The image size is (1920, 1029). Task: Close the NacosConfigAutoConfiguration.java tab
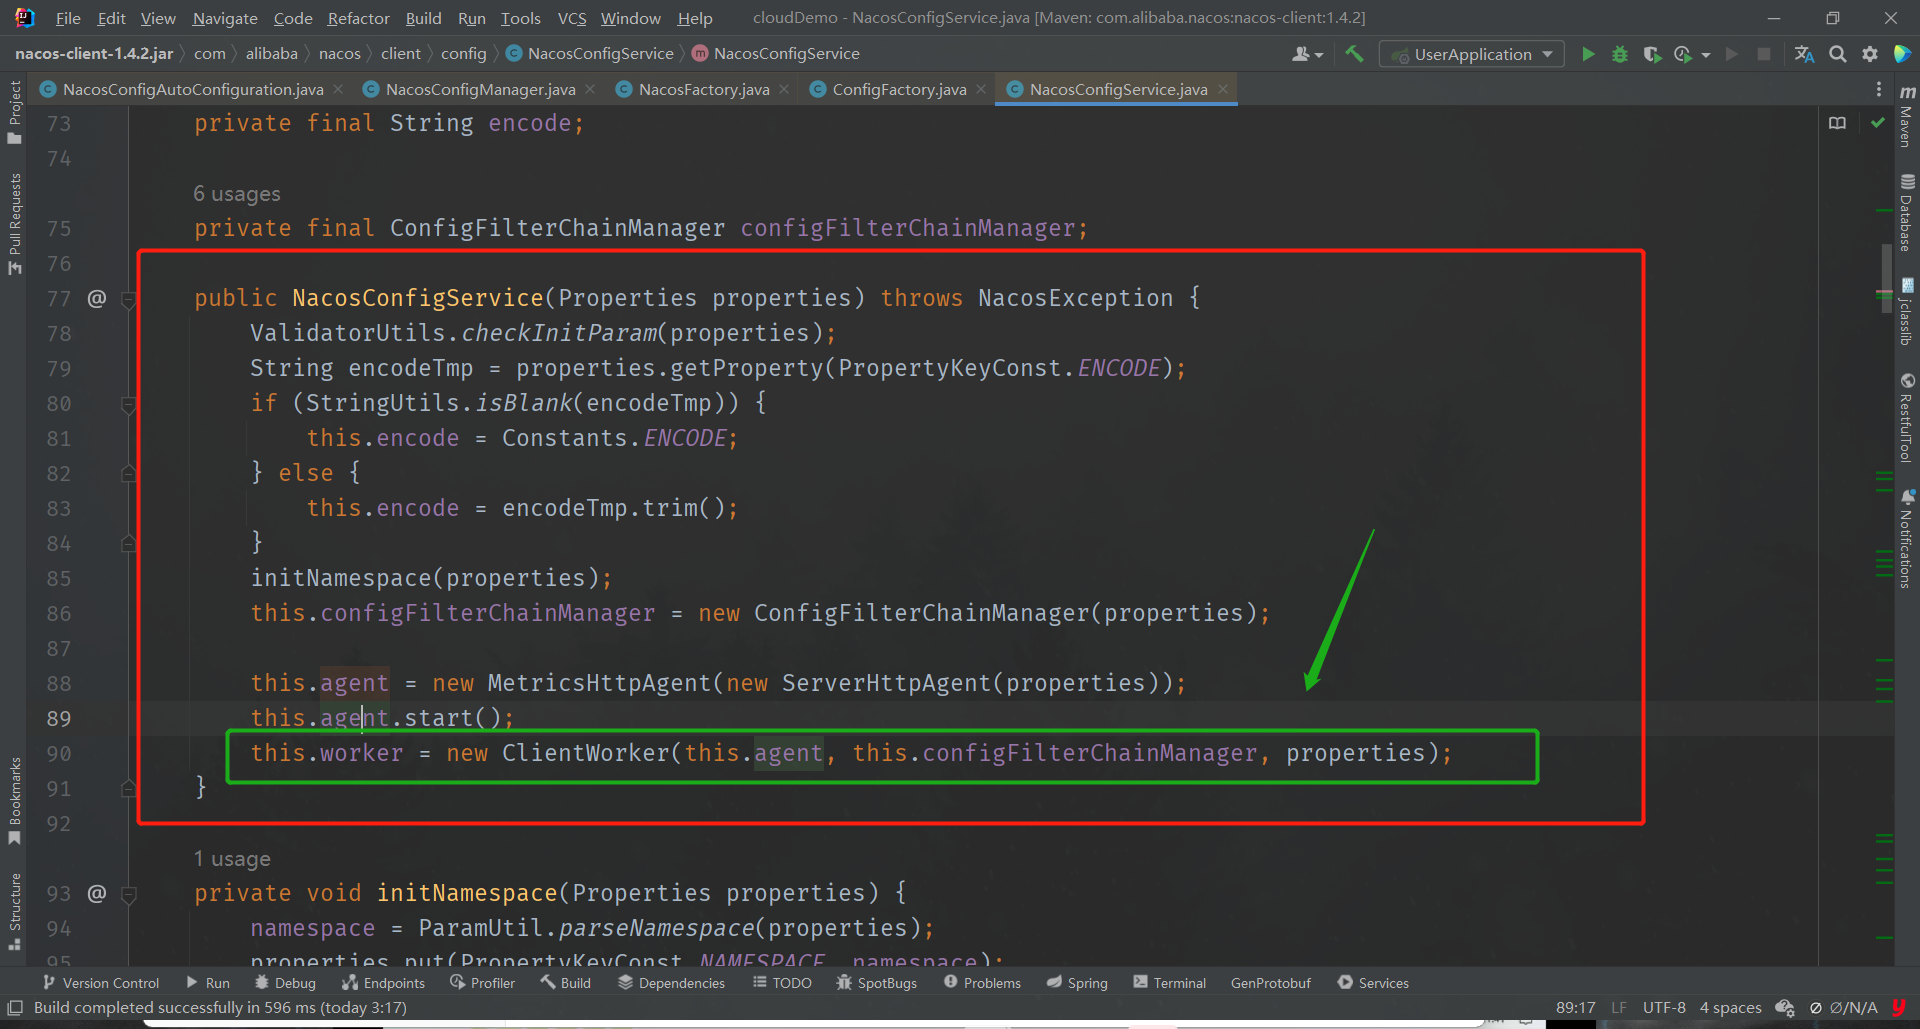pos(338,89)
